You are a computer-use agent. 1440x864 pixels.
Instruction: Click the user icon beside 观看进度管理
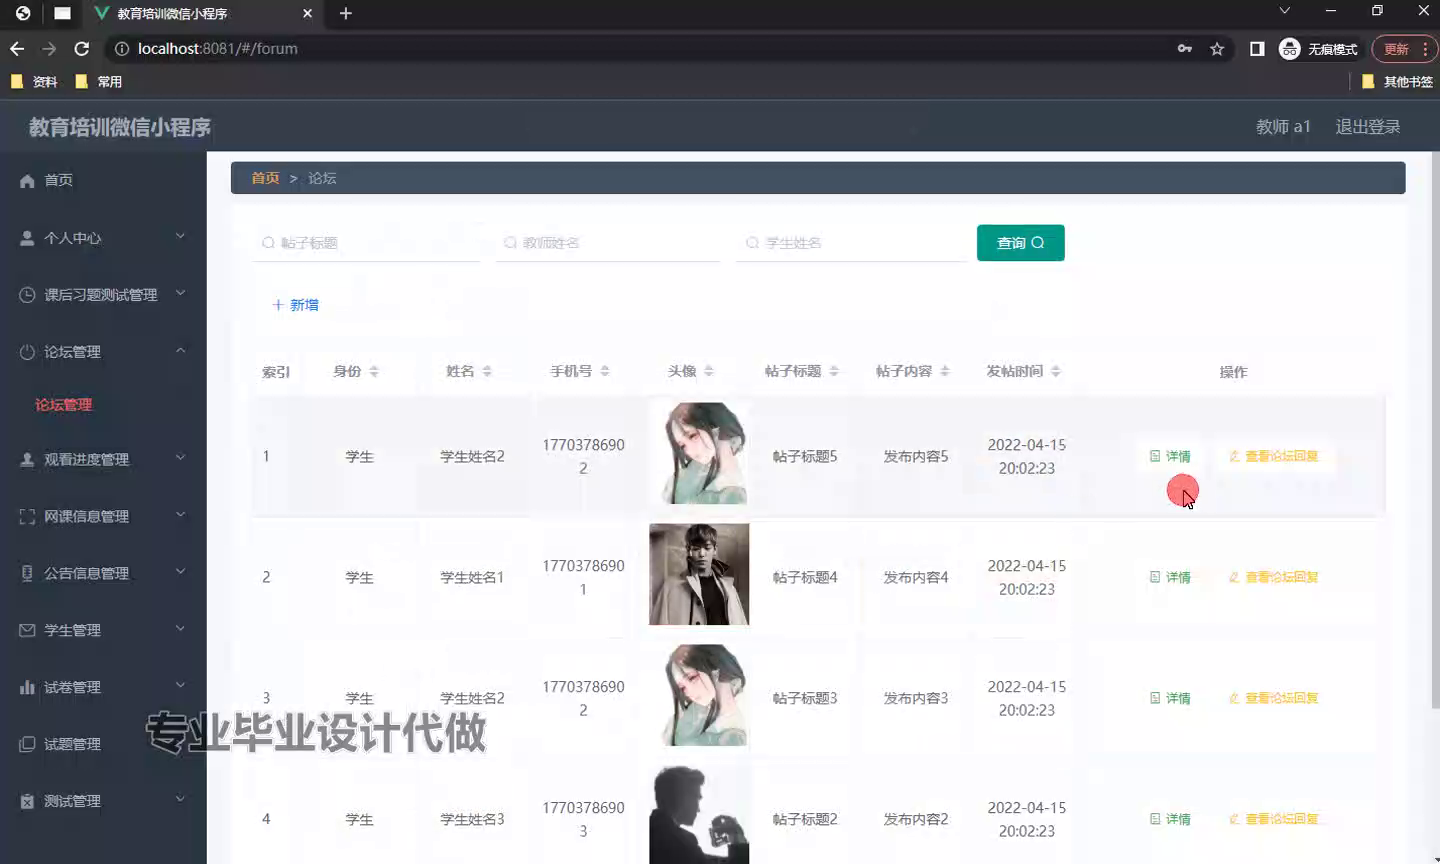(27, 459)
